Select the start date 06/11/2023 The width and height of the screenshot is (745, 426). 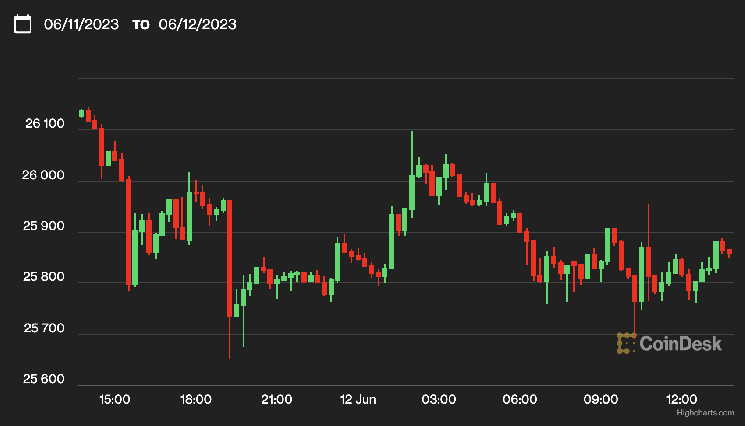point(83,23)
